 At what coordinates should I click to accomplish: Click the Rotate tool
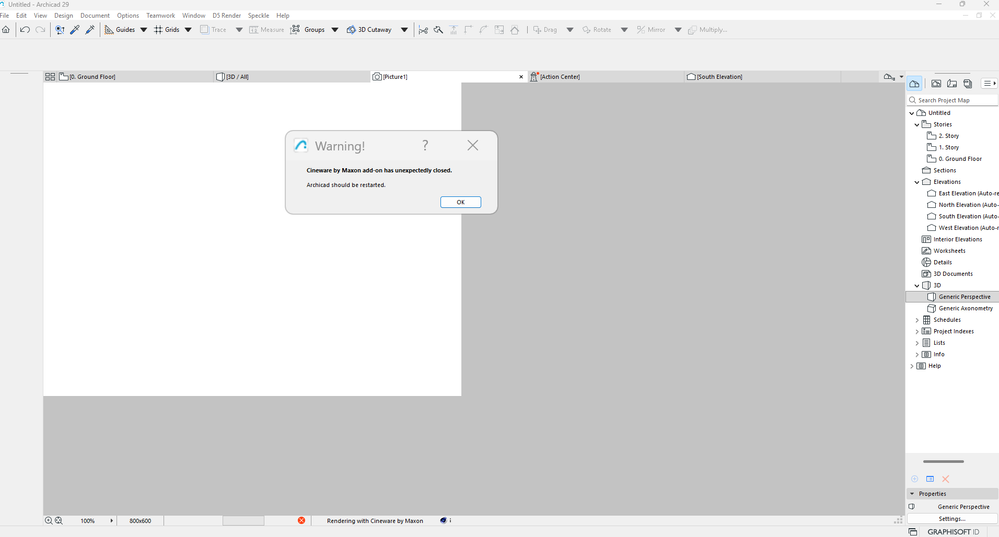(597, 29)
